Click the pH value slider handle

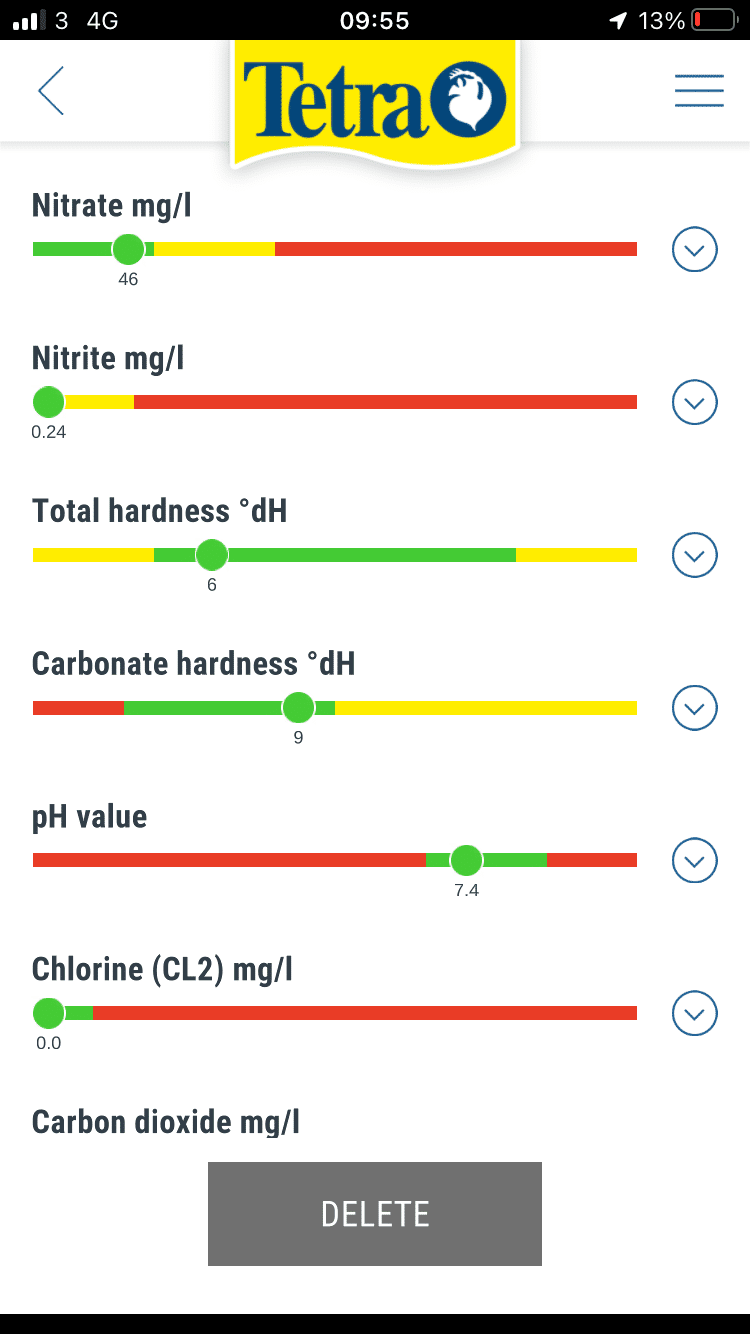pyautogui.click(x=466, y=860)
